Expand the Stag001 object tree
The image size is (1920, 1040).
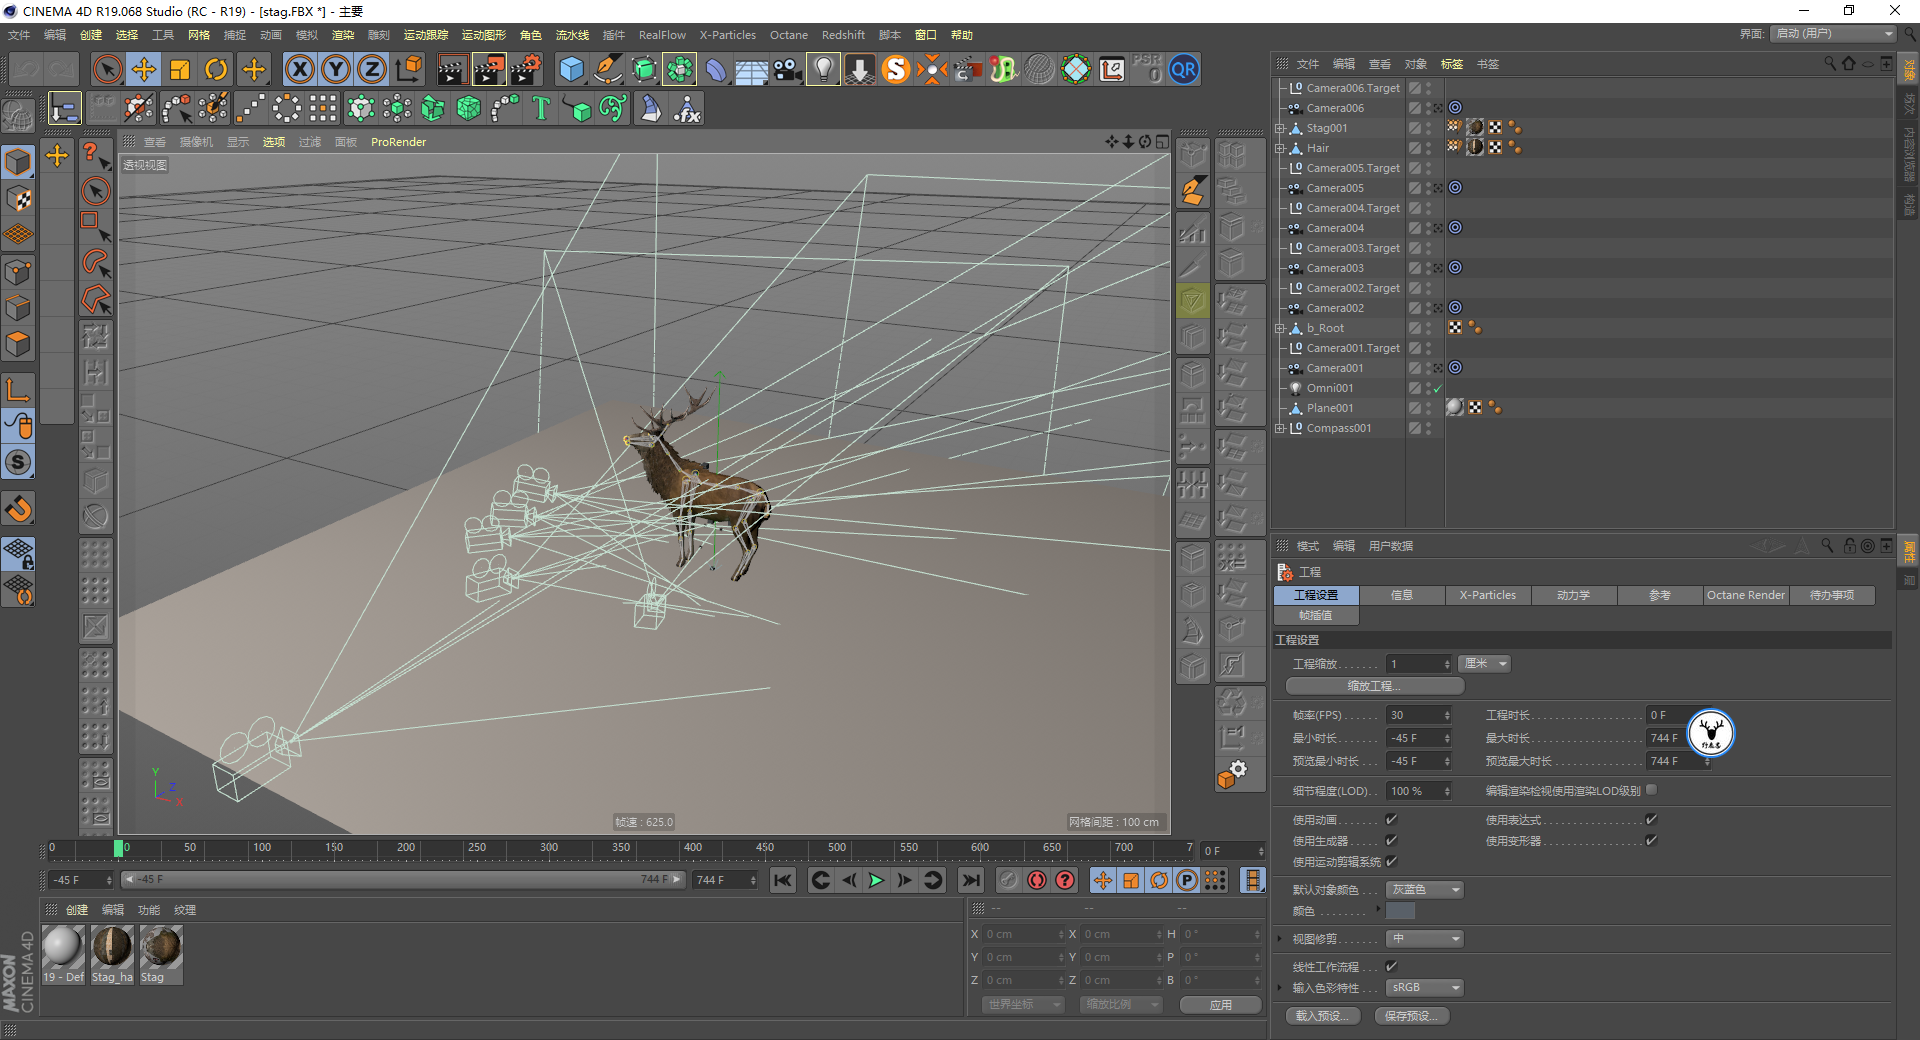(1279, 128)
